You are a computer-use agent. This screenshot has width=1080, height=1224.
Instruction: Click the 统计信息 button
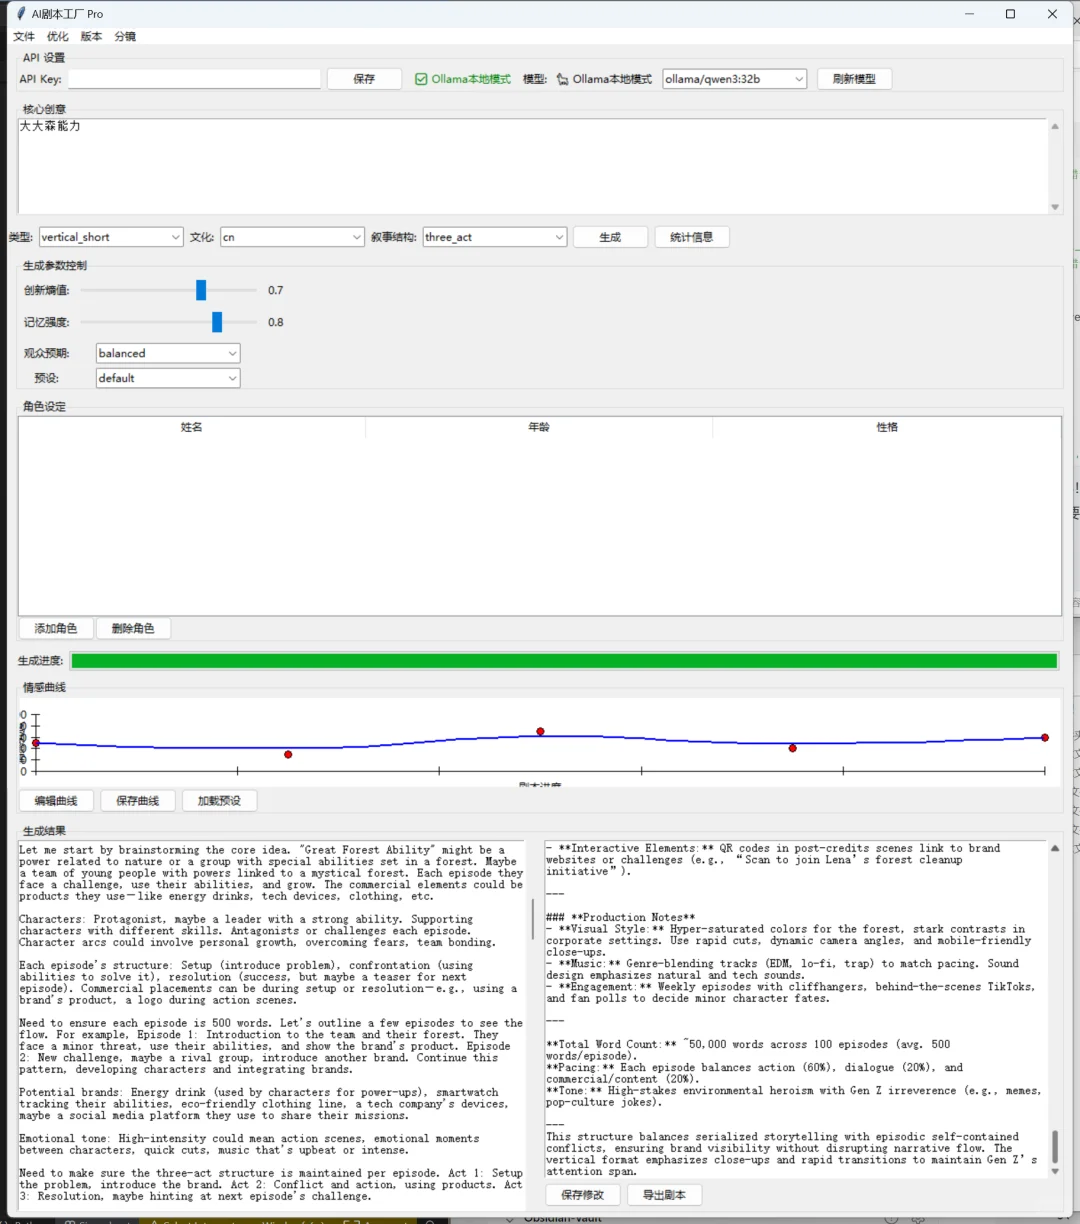click(692, 237)
